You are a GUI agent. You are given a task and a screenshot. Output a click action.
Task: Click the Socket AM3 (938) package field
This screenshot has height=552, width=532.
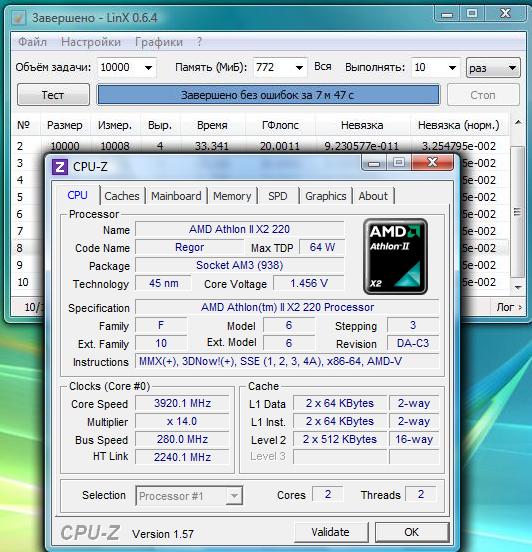coord(239,265)
